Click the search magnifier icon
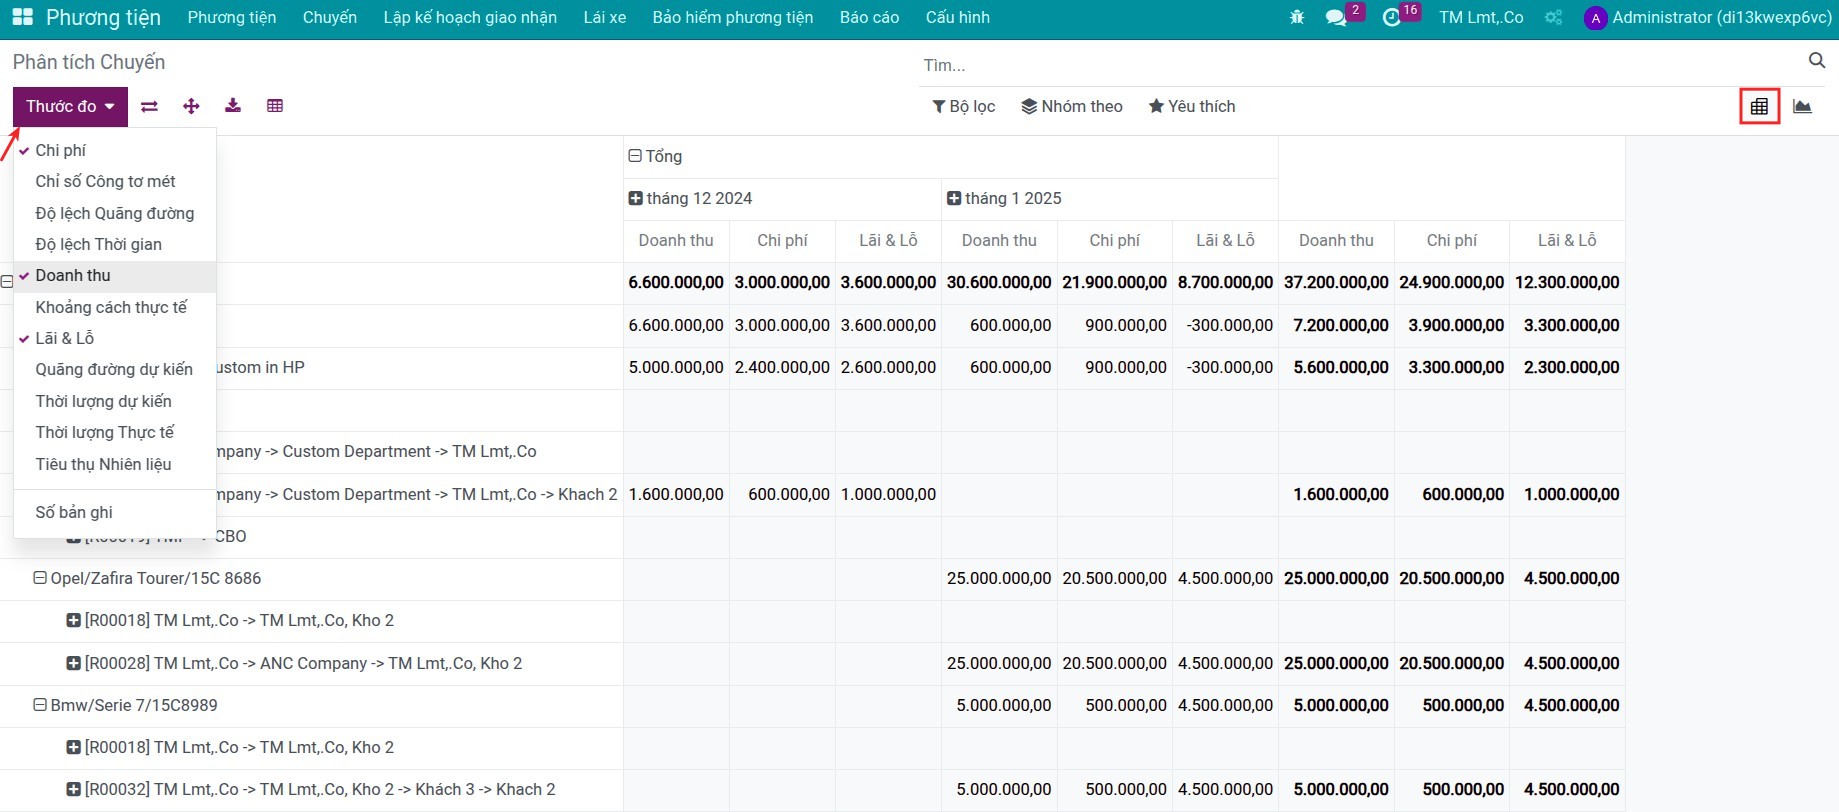Screen dimensions: 1839x812 click(x=1817, y=61)
